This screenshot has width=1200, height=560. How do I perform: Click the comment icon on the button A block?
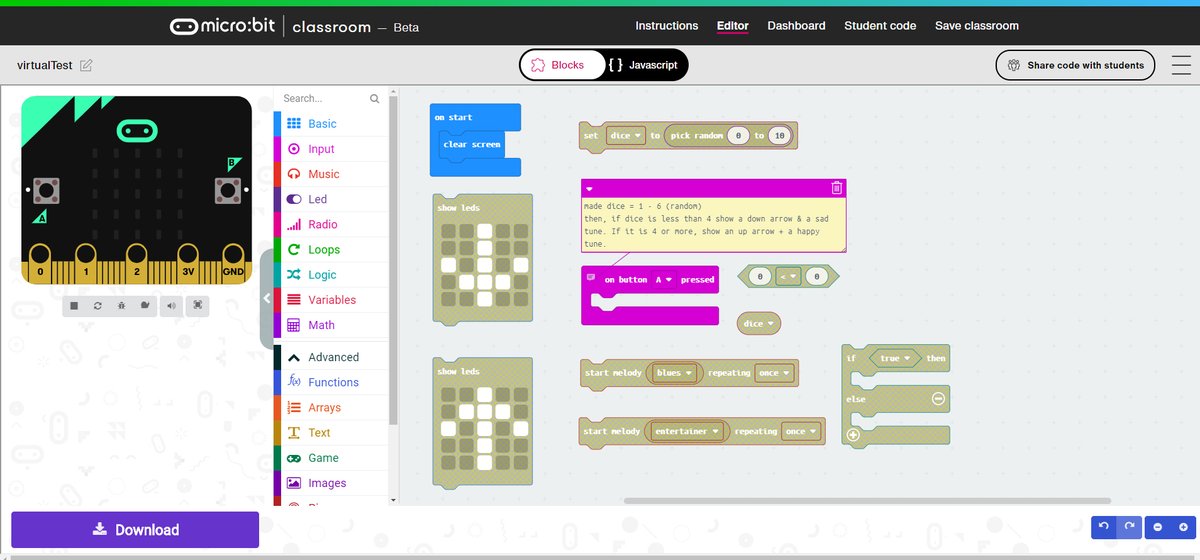coord(591,279)
